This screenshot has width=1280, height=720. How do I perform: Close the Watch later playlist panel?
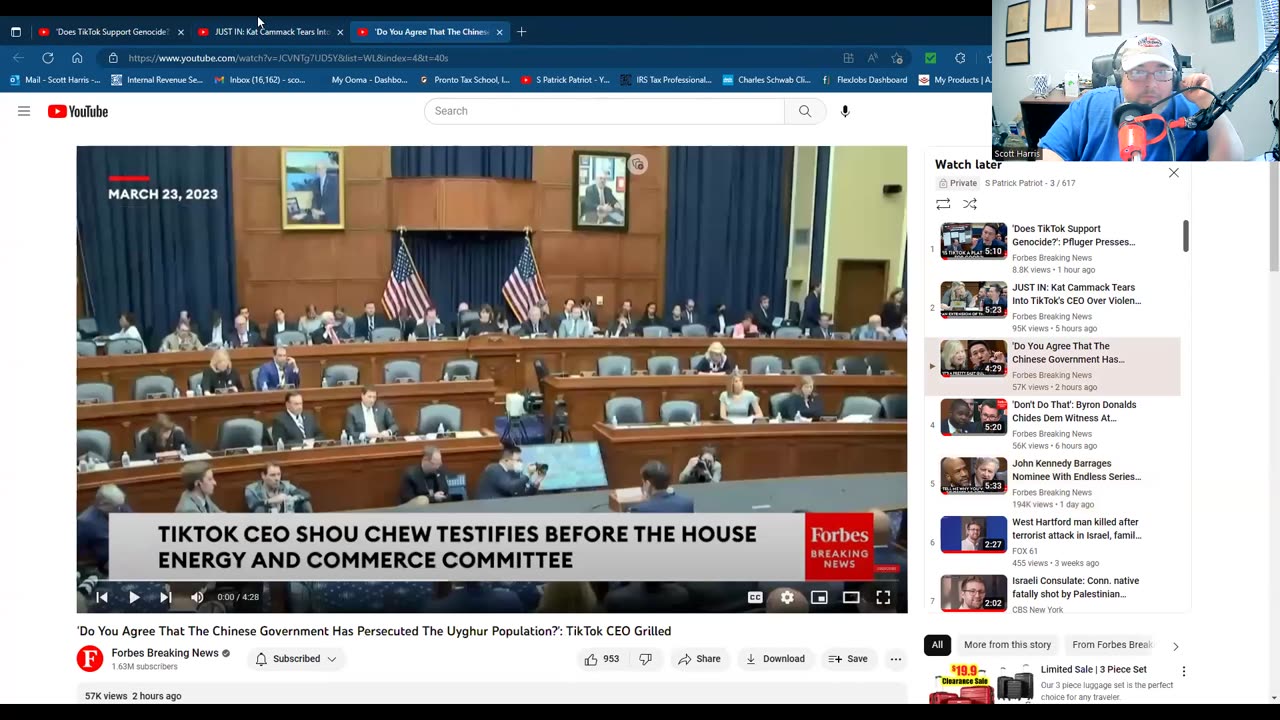coord(1174,173)
